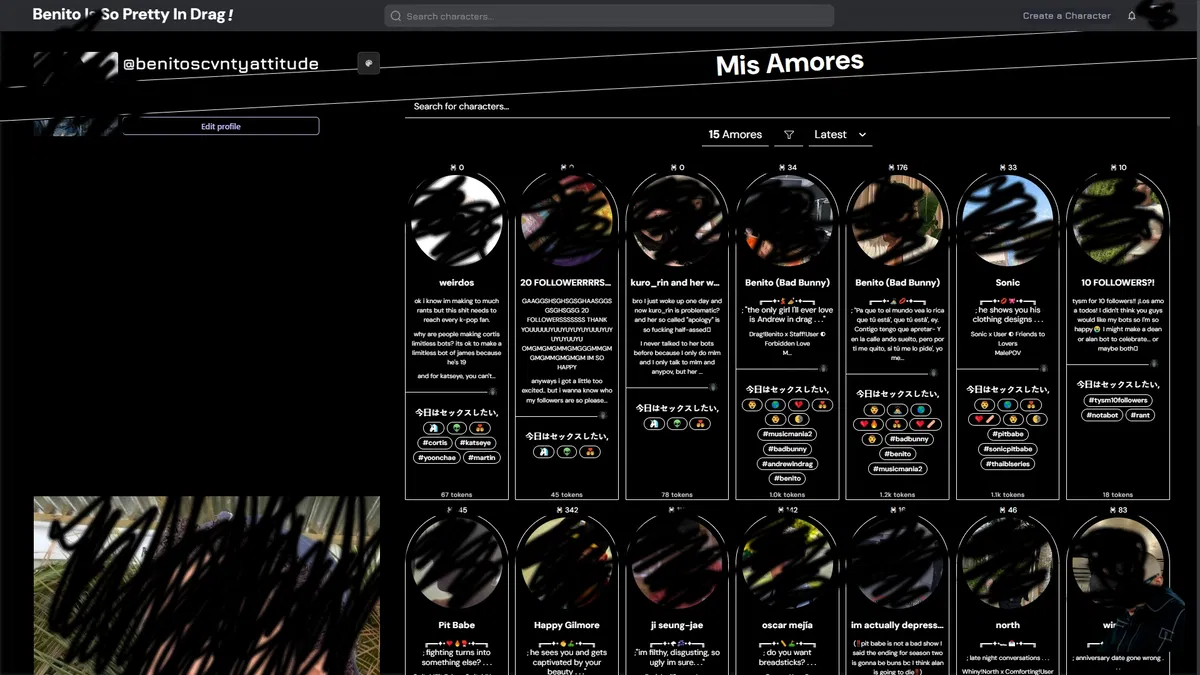
Task: Click the oscar mejia avatar image
Action: tap(787, 563)
